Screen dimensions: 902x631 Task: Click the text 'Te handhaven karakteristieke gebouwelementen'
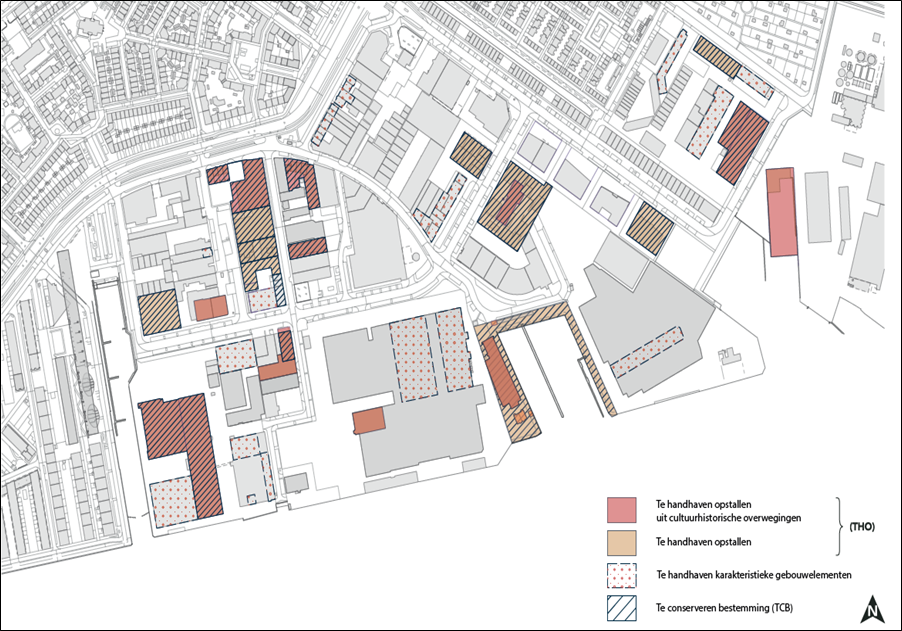[754, 575]
